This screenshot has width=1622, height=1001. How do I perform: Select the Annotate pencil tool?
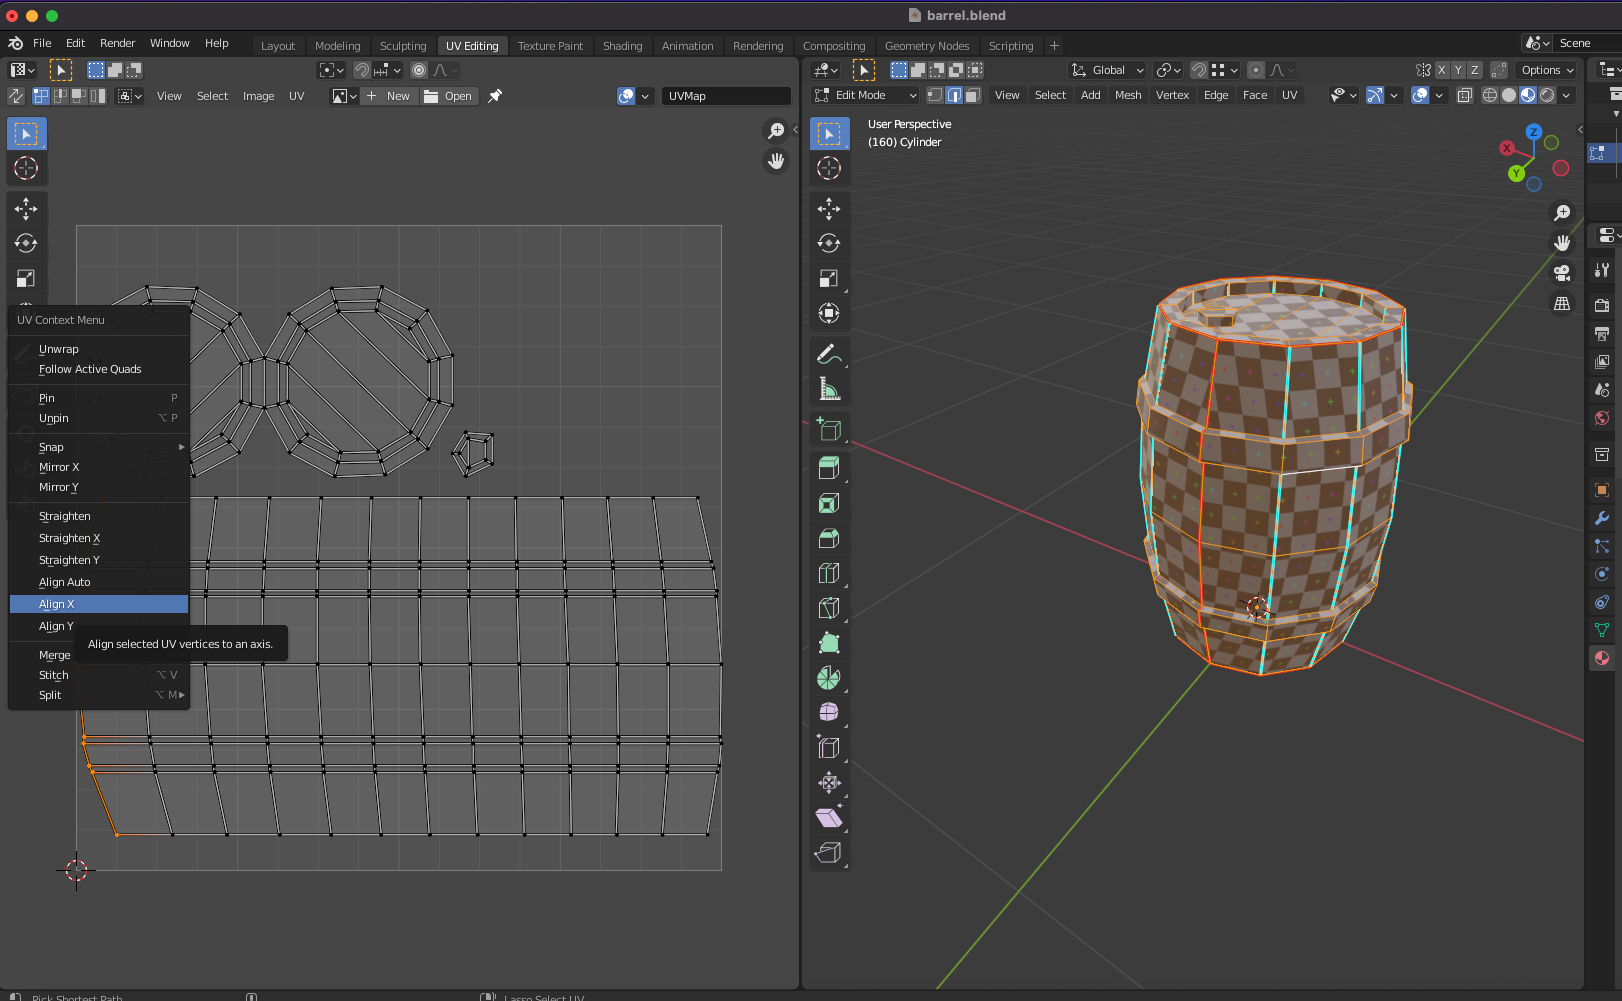(828, 354)
